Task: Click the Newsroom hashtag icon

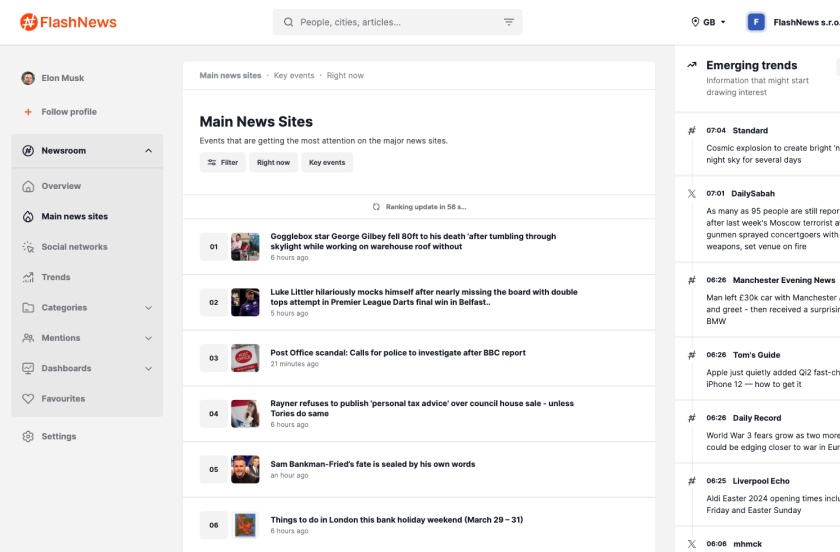Action: click(x=28, y=151)
